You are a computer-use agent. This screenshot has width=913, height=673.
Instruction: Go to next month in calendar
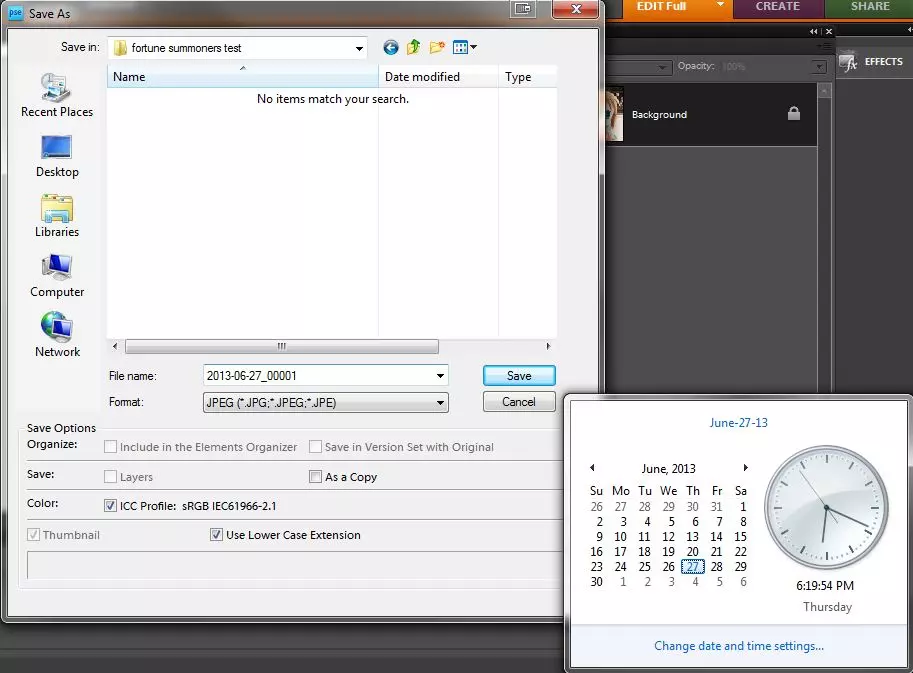click(745, 467)
